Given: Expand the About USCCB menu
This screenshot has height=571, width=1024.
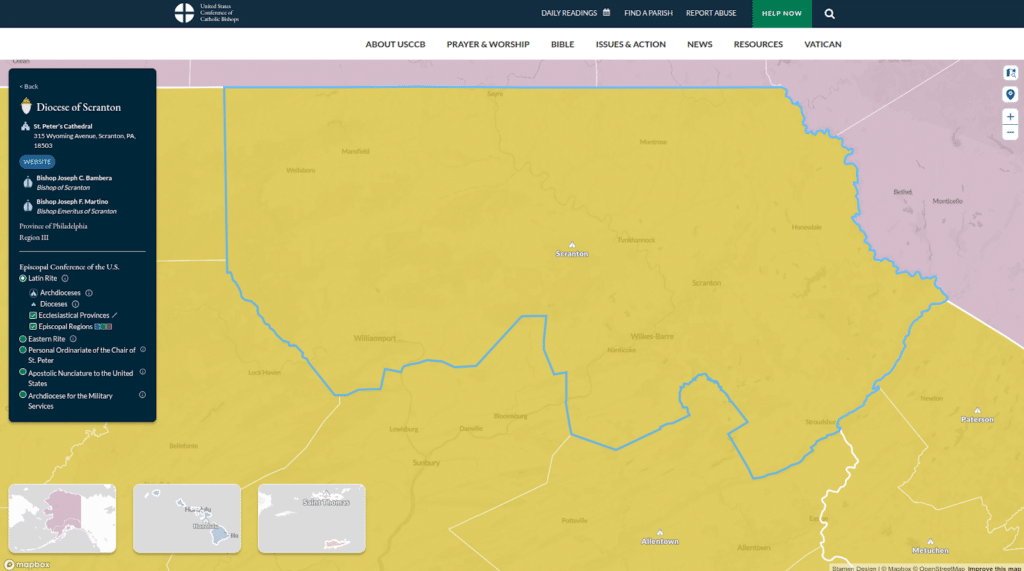Looking at the screenshot, I should 394,44.
